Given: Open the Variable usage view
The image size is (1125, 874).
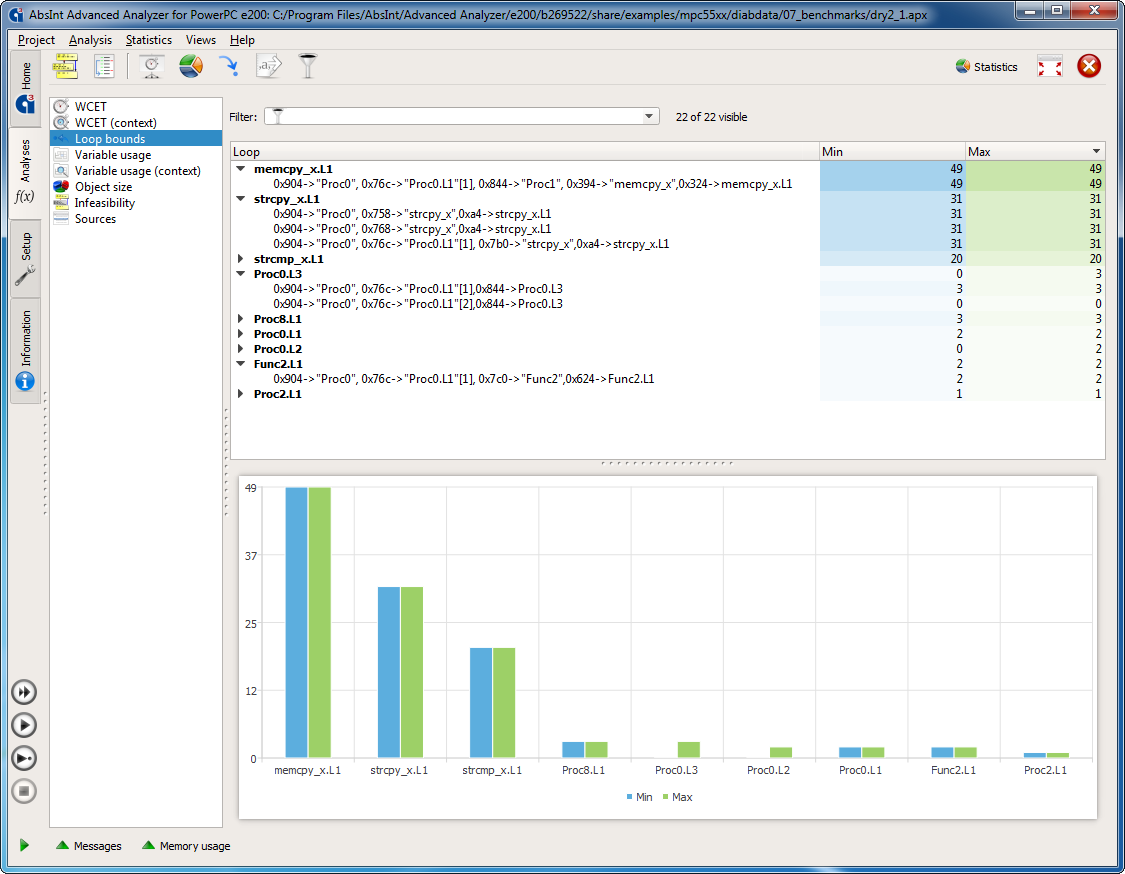Looking at the screenshot, I should point(136,155).
